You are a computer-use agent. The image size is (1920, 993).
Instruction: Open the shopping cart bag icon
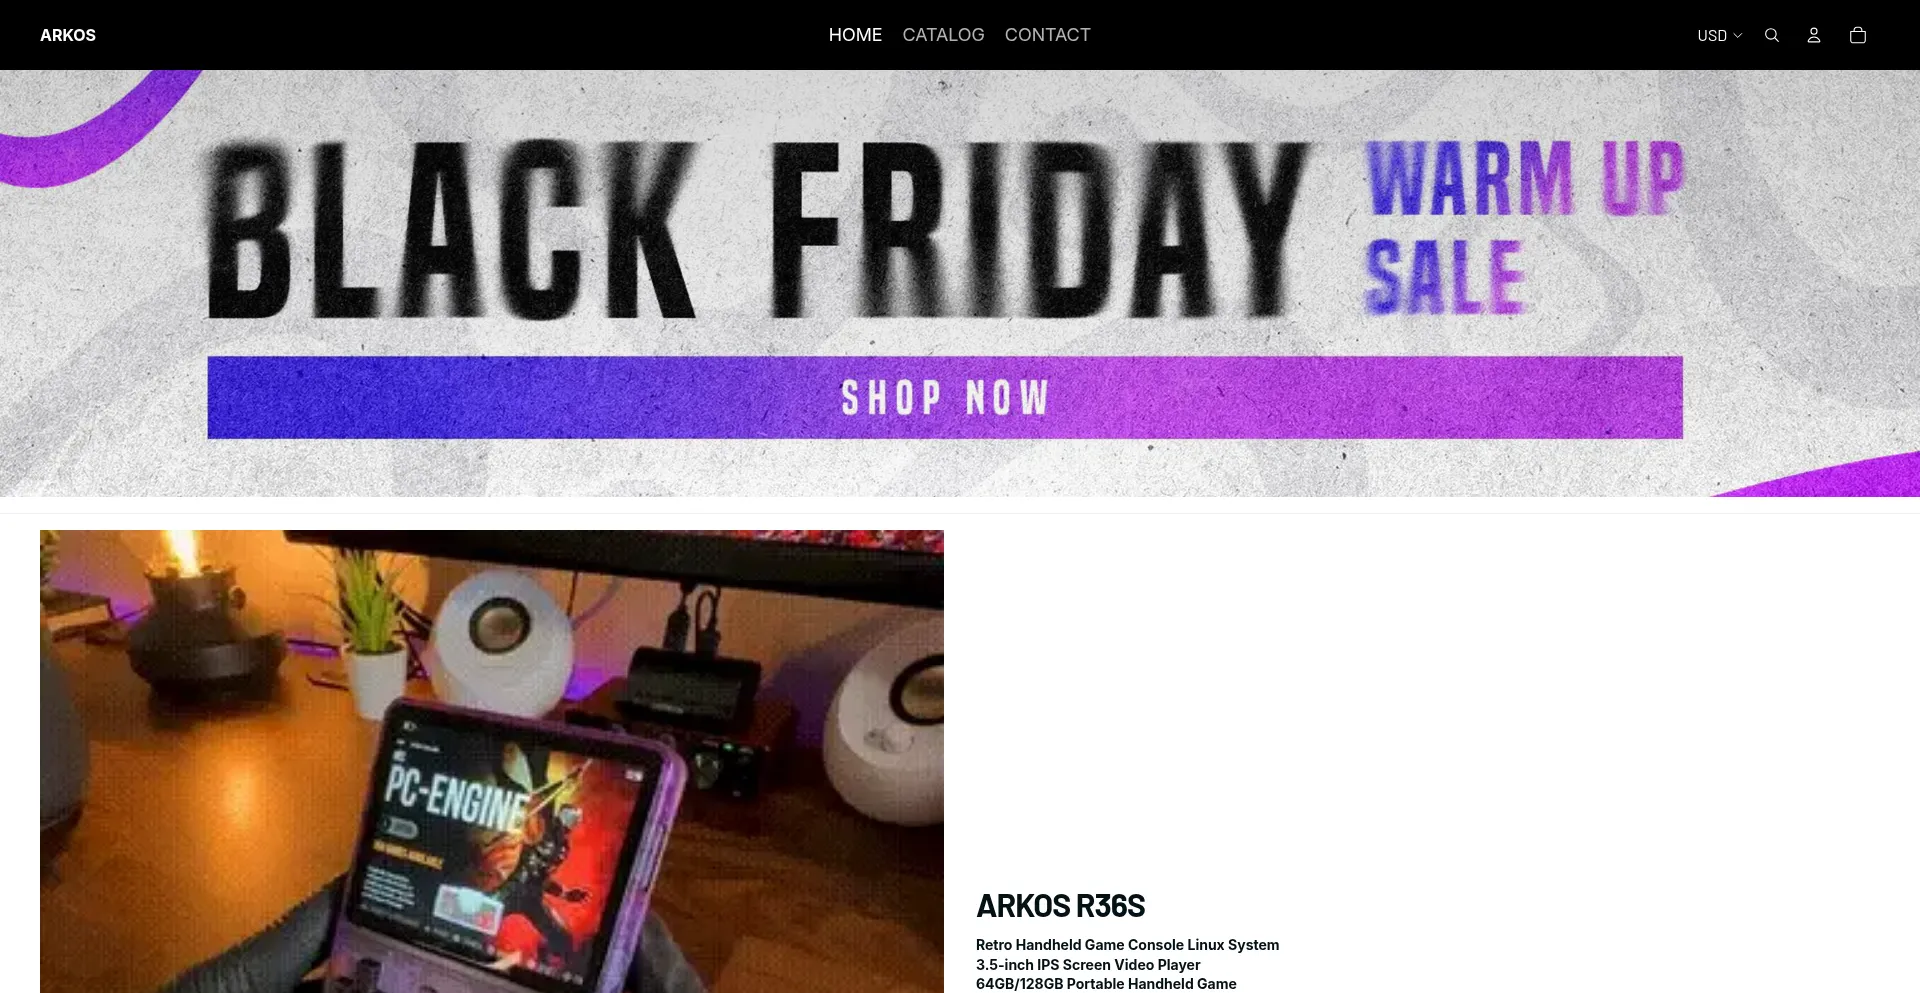pyautogui.click(x=1857, y=35)
